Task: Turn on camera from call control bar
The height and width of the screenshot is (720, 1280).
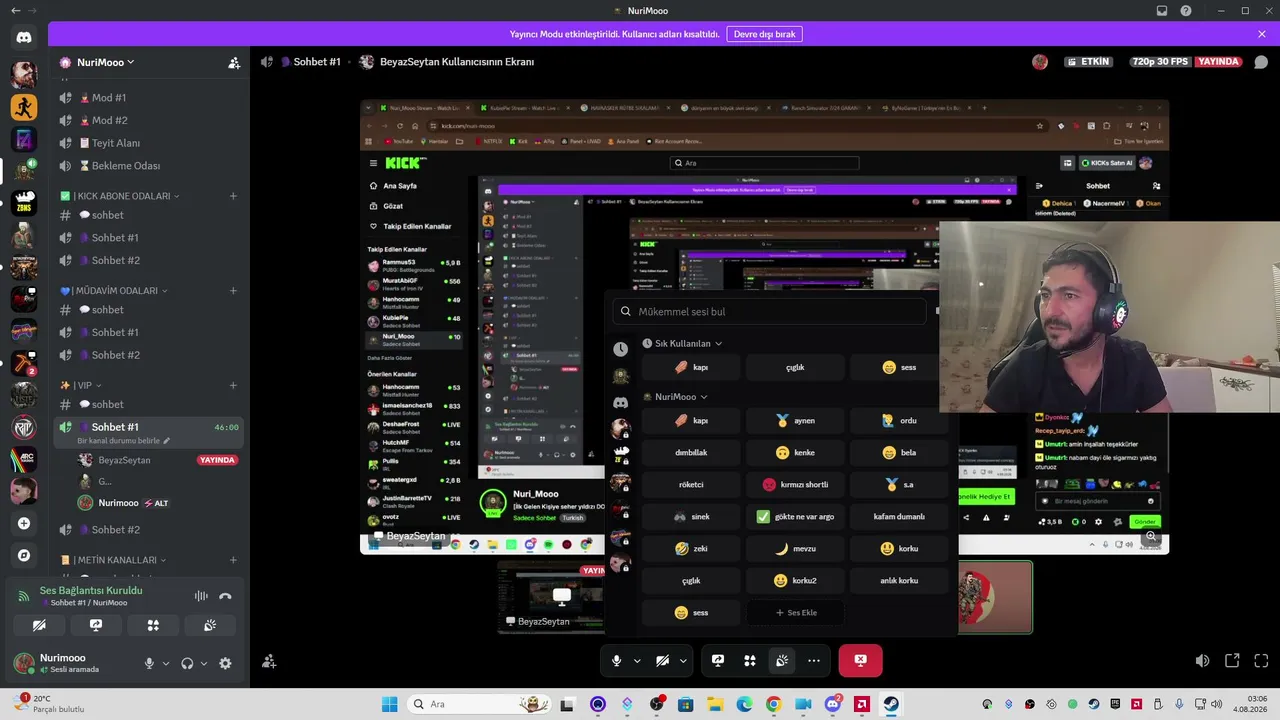Action: [662, 660]
